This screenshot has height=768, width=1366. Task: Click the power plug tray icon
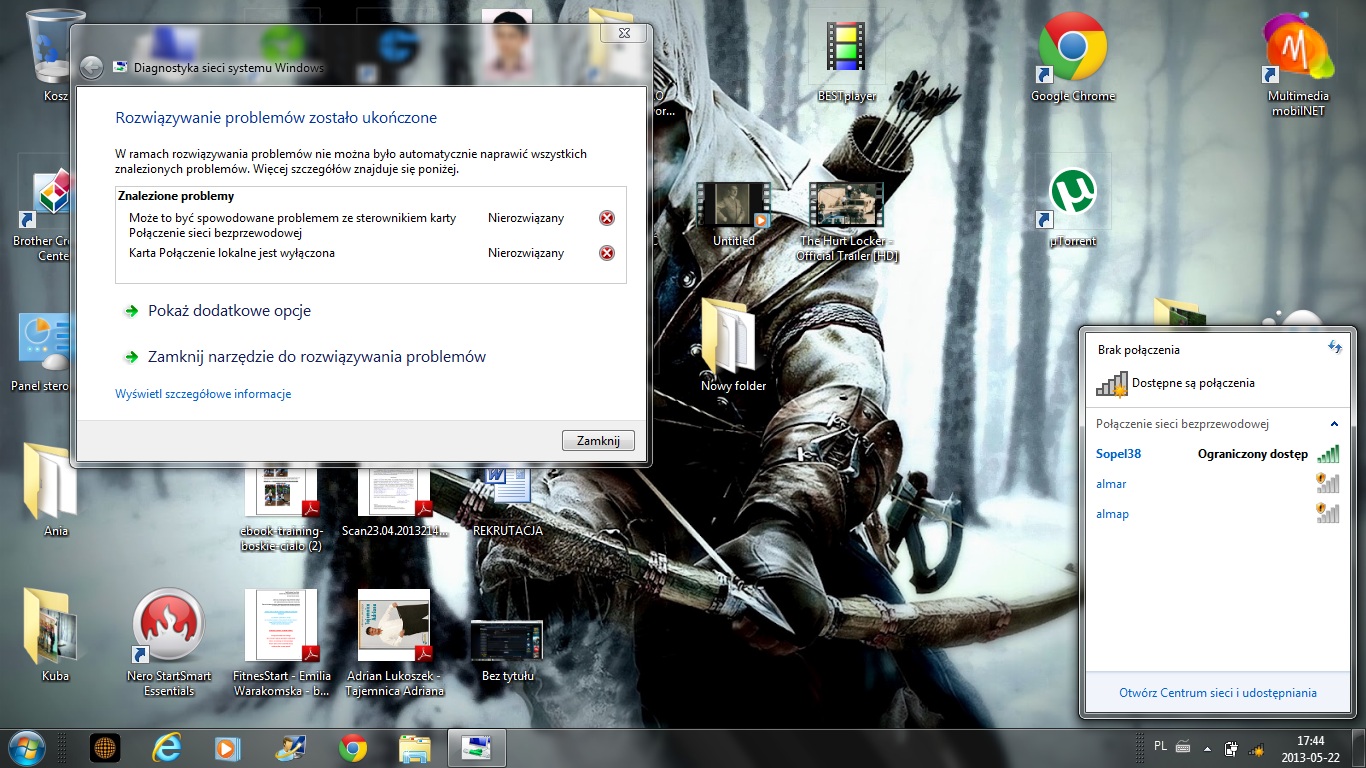click(1233, 748)
